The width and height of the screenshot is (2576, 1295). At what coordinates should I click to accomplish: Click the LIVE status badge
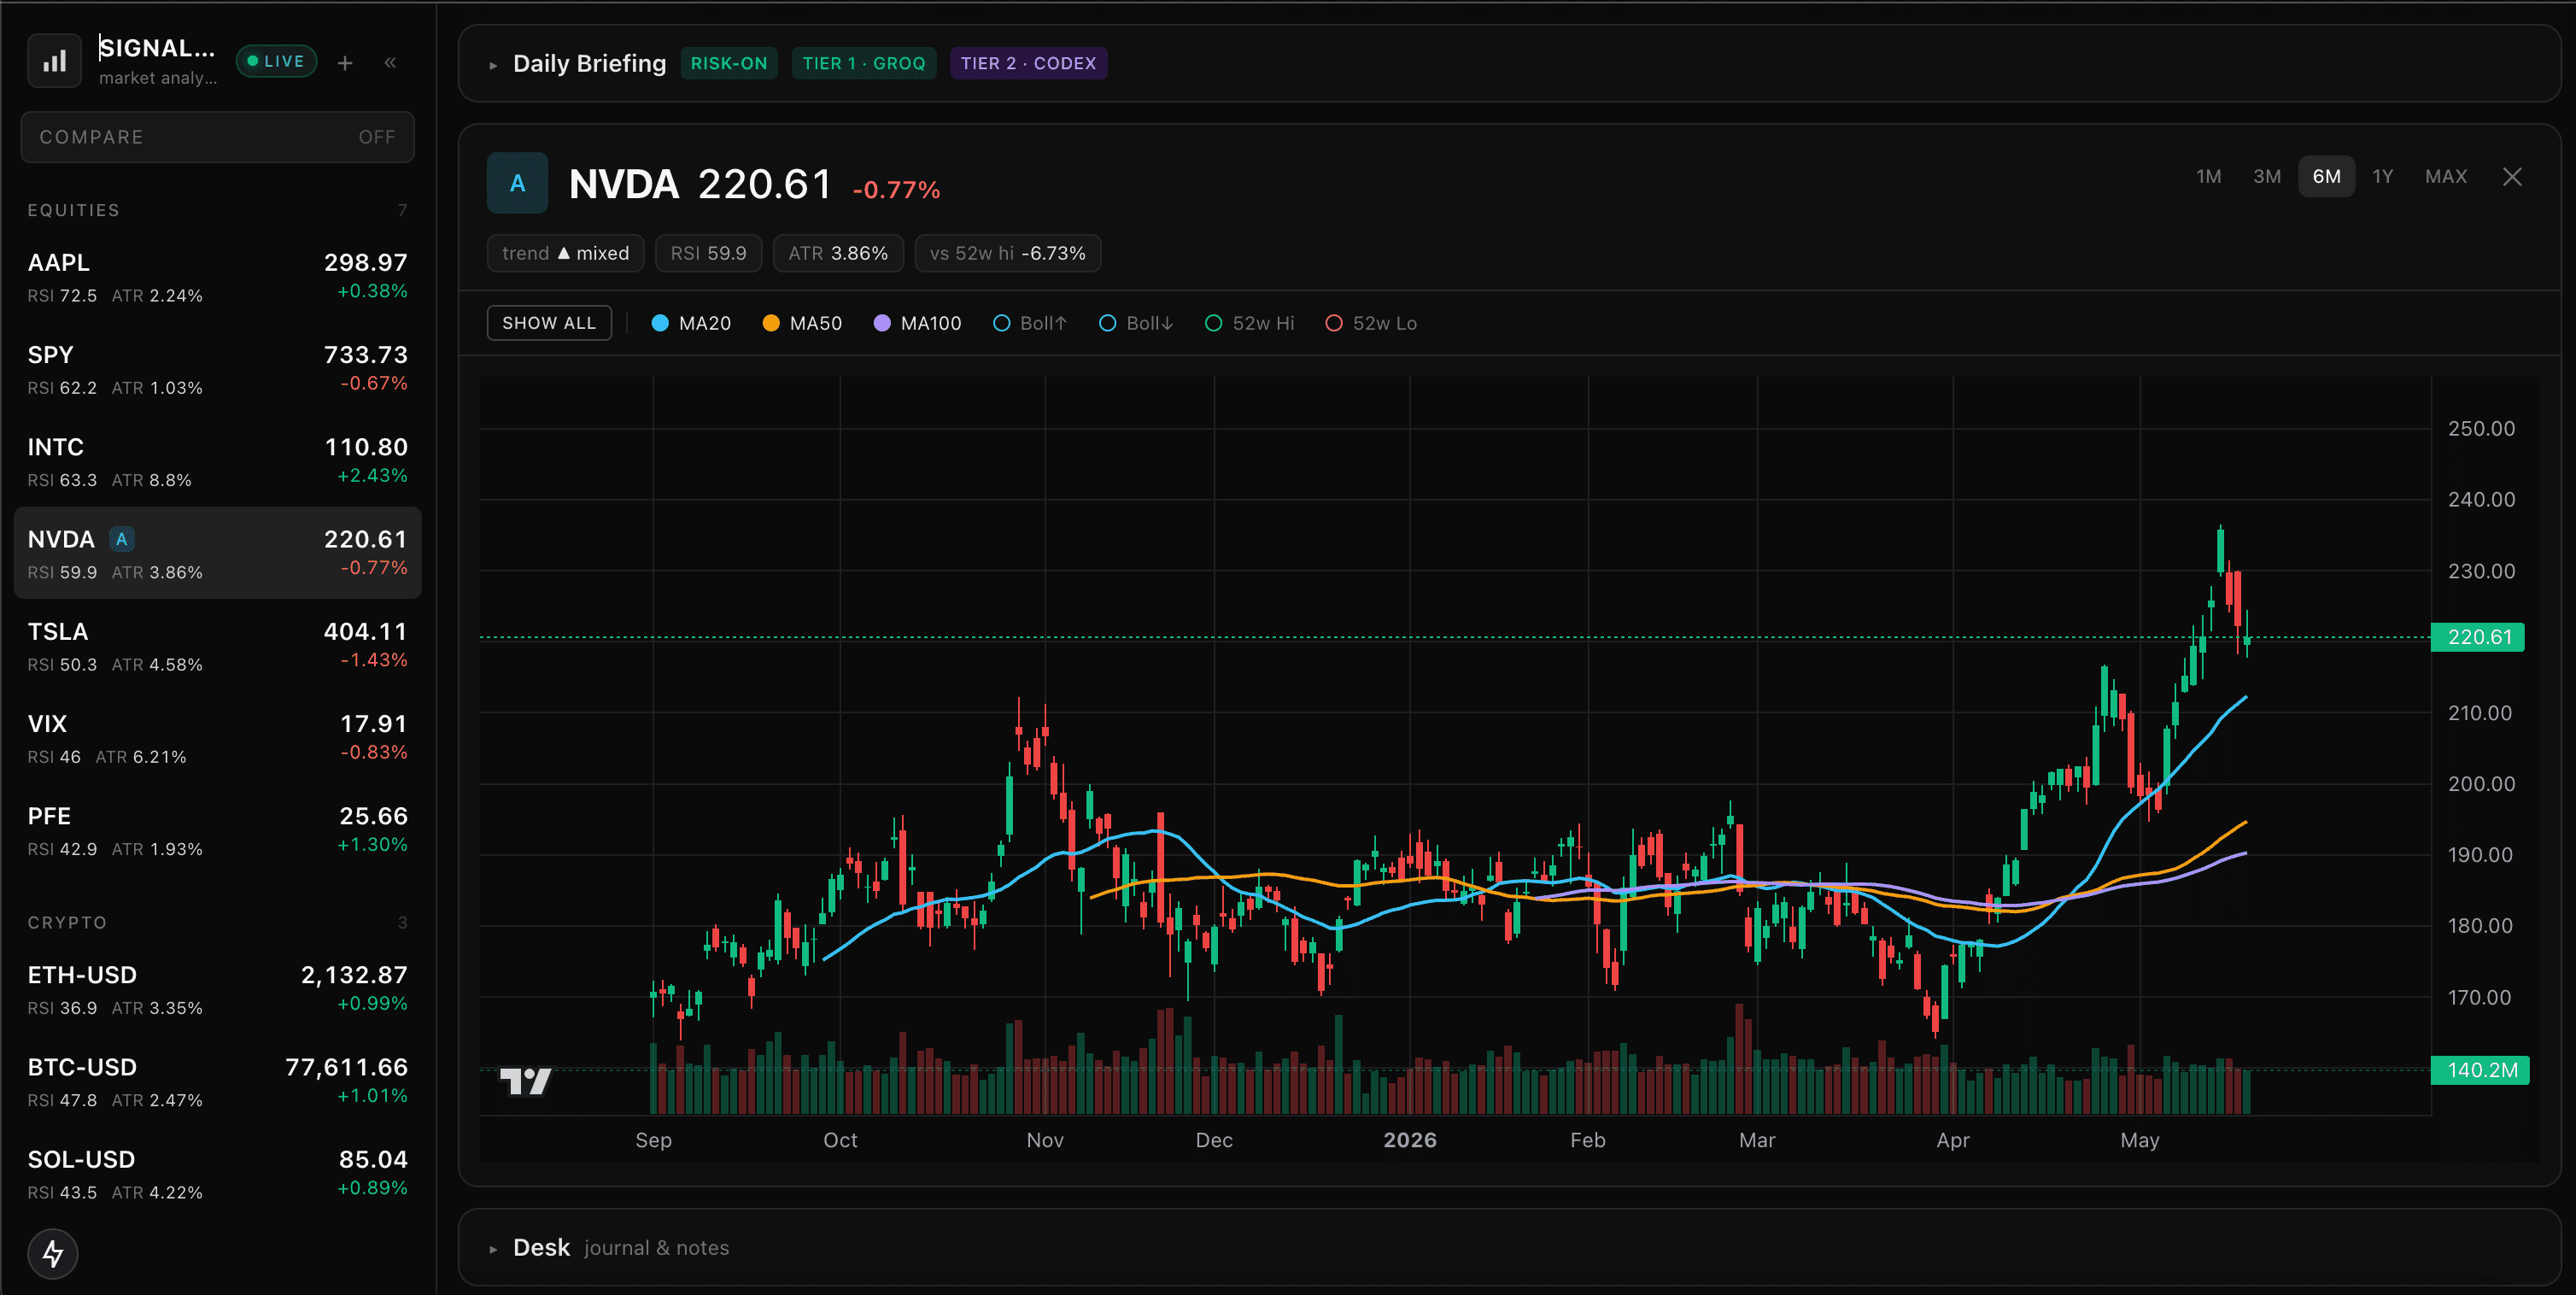[x=276, y=62]
